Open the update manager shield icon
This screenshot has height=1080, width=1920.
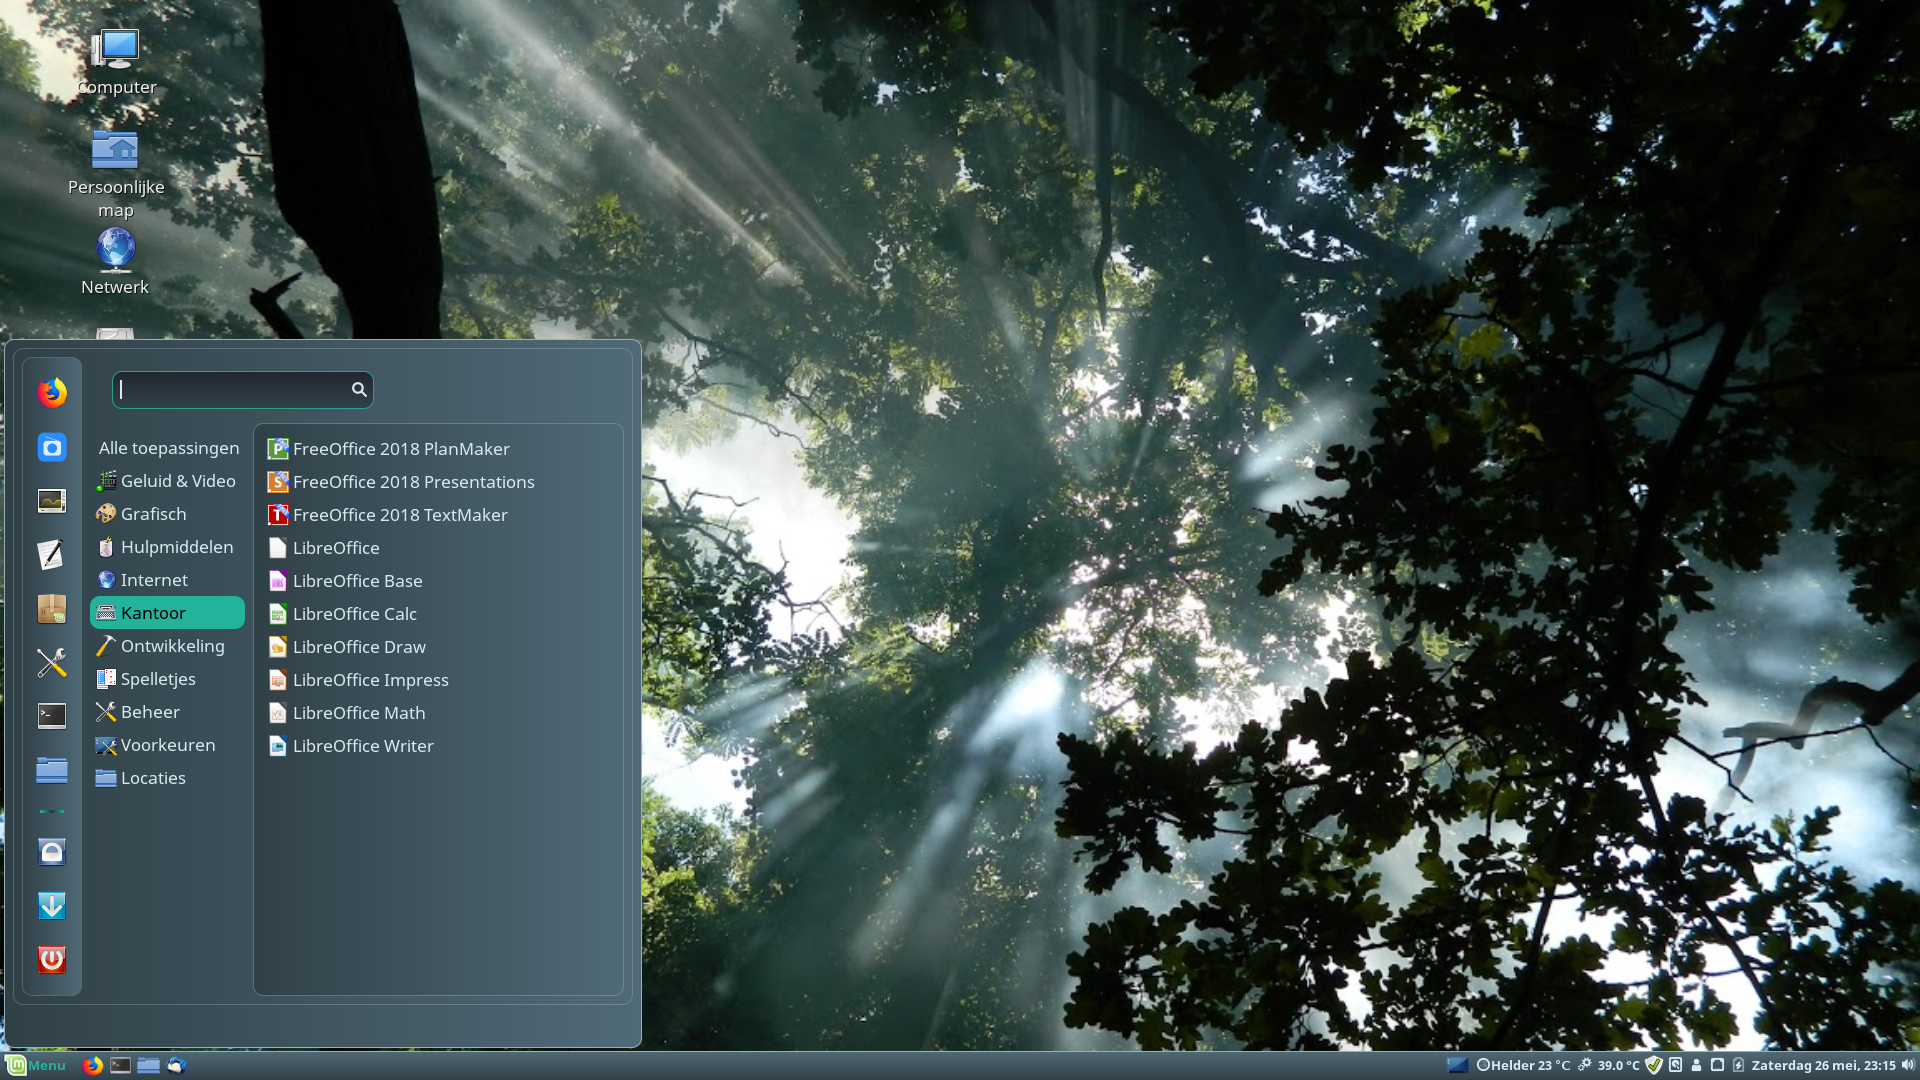pyautogui.click(x=1654, y=1065)
